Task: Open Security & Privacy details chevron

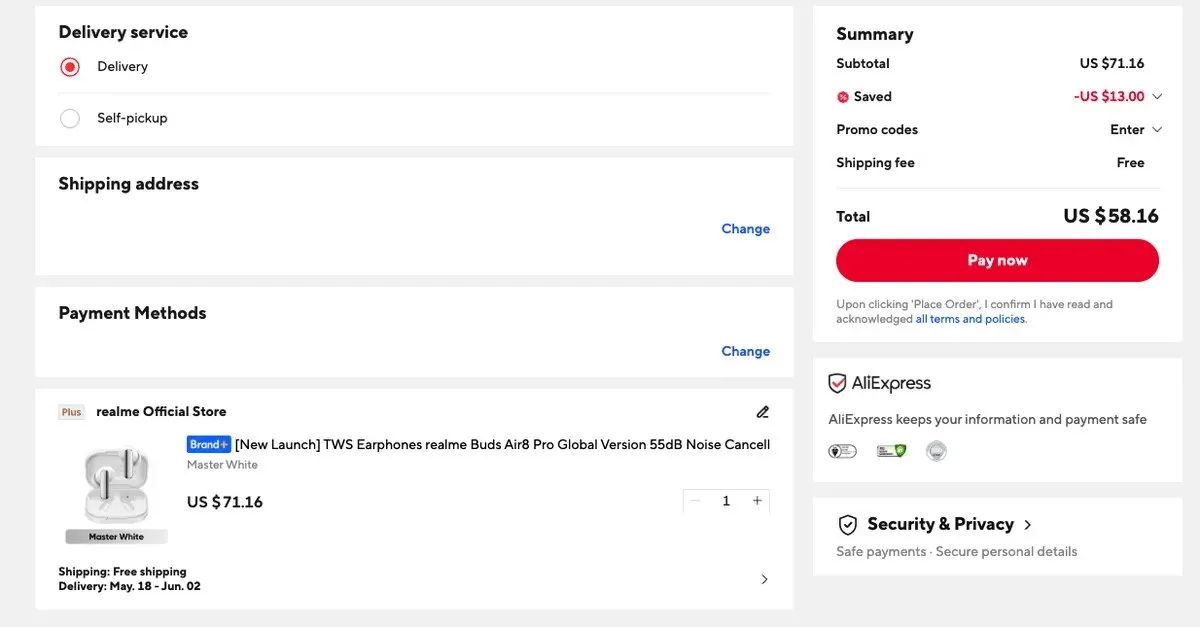Action: [1028, 525]
